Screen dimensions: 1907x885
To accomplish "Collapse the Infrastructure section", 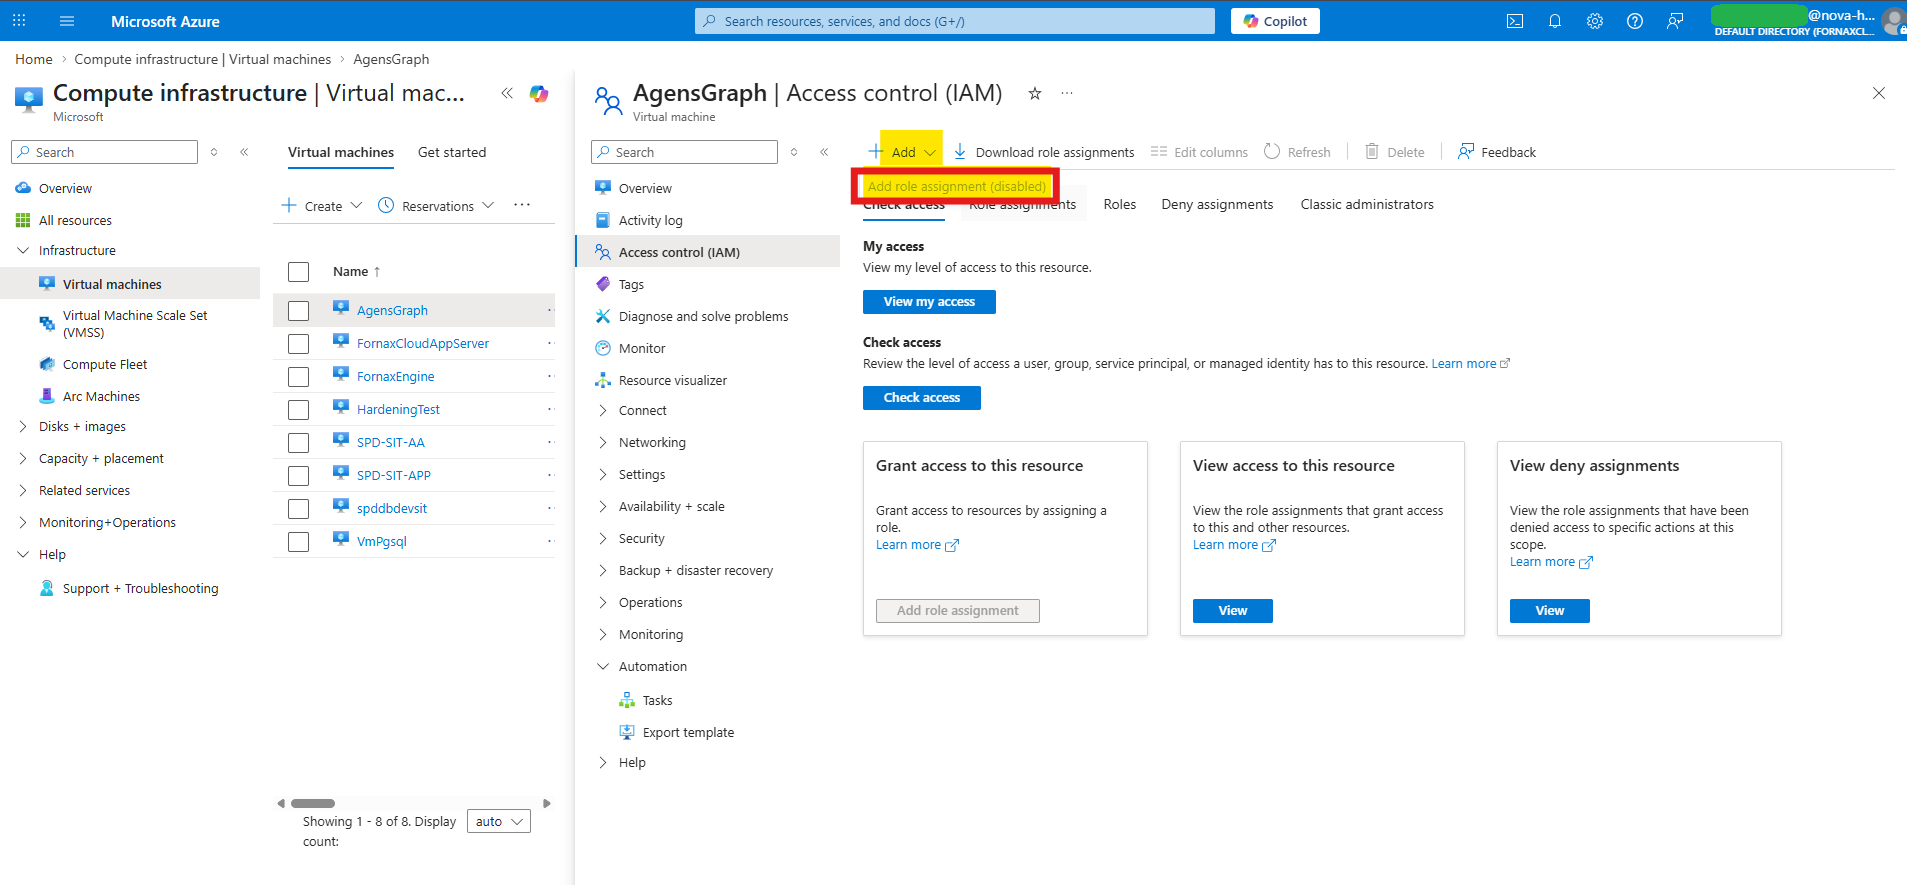I will [23, 250].
